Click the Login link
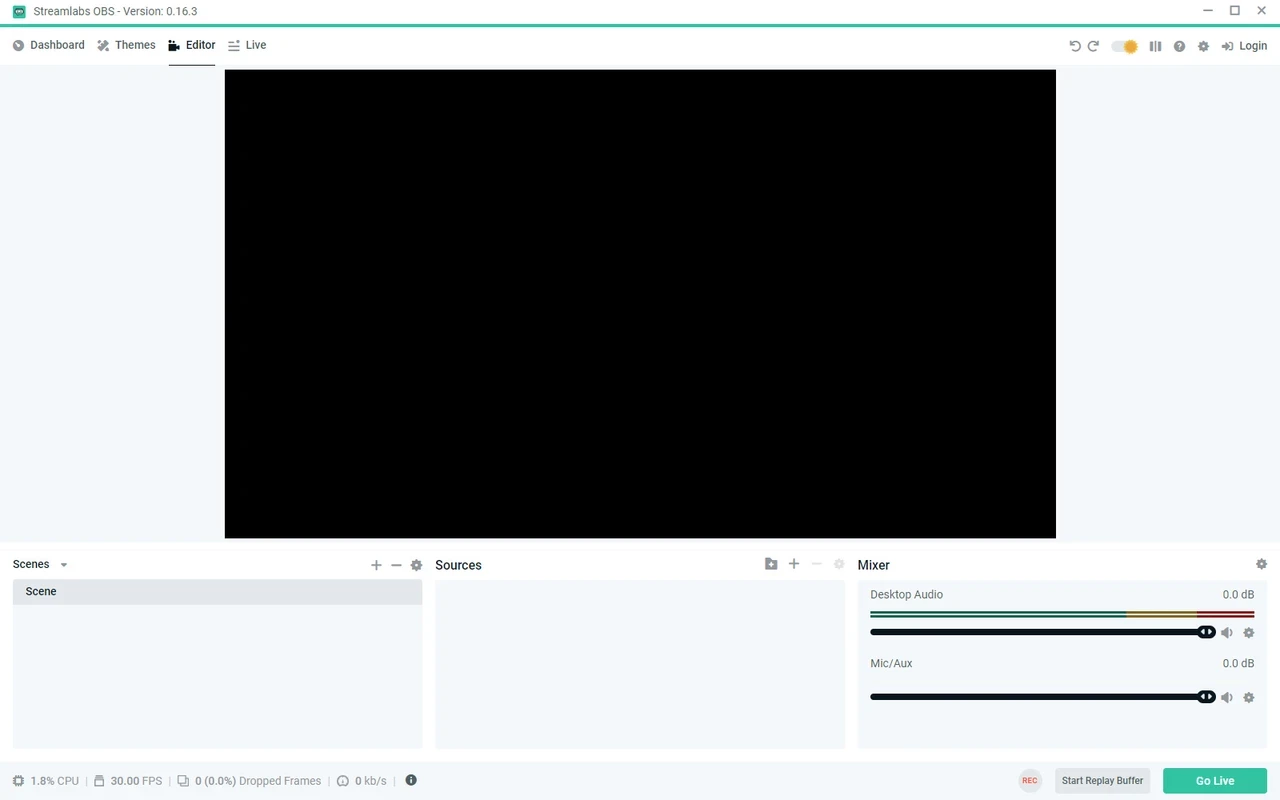 click(1244, 46)
